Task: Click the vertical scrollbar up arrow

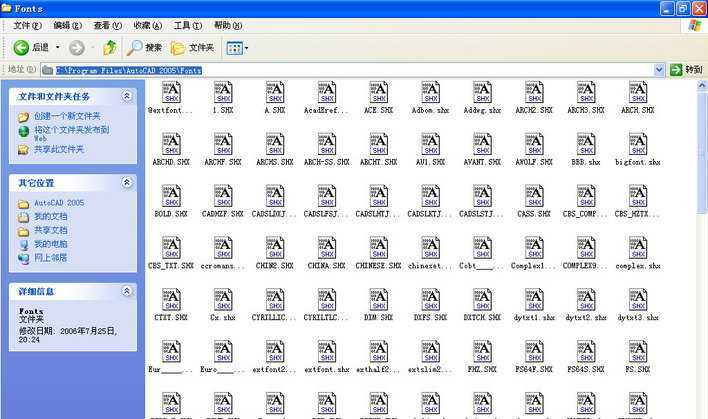Action: coord(702,84)
